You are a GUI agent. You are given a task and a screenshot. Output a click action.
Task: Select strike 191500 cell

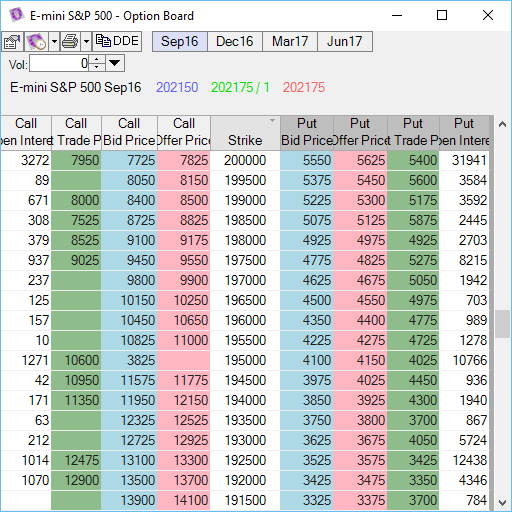(x=245, y=501)
